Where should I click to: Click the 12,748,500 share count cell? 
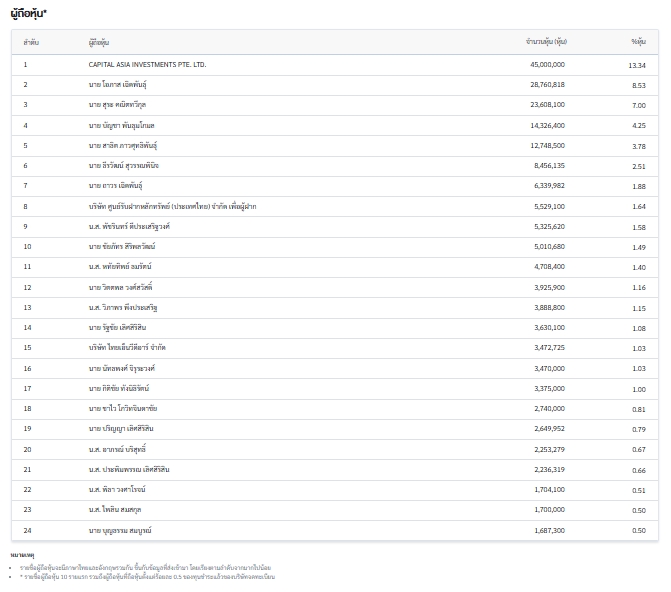pyautogui.click(x=547, y=145)
